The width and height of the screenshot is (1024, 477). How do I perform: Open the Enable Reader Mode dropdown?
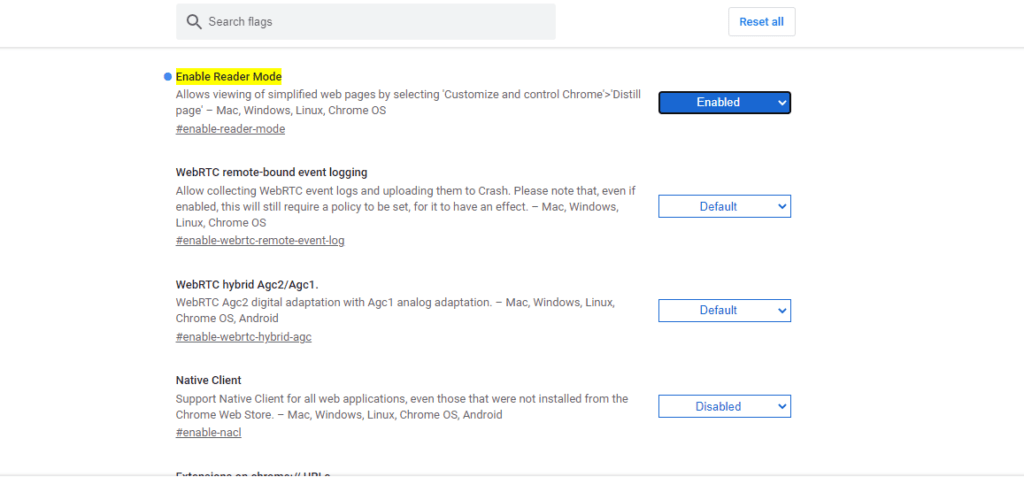coord(724,103)
